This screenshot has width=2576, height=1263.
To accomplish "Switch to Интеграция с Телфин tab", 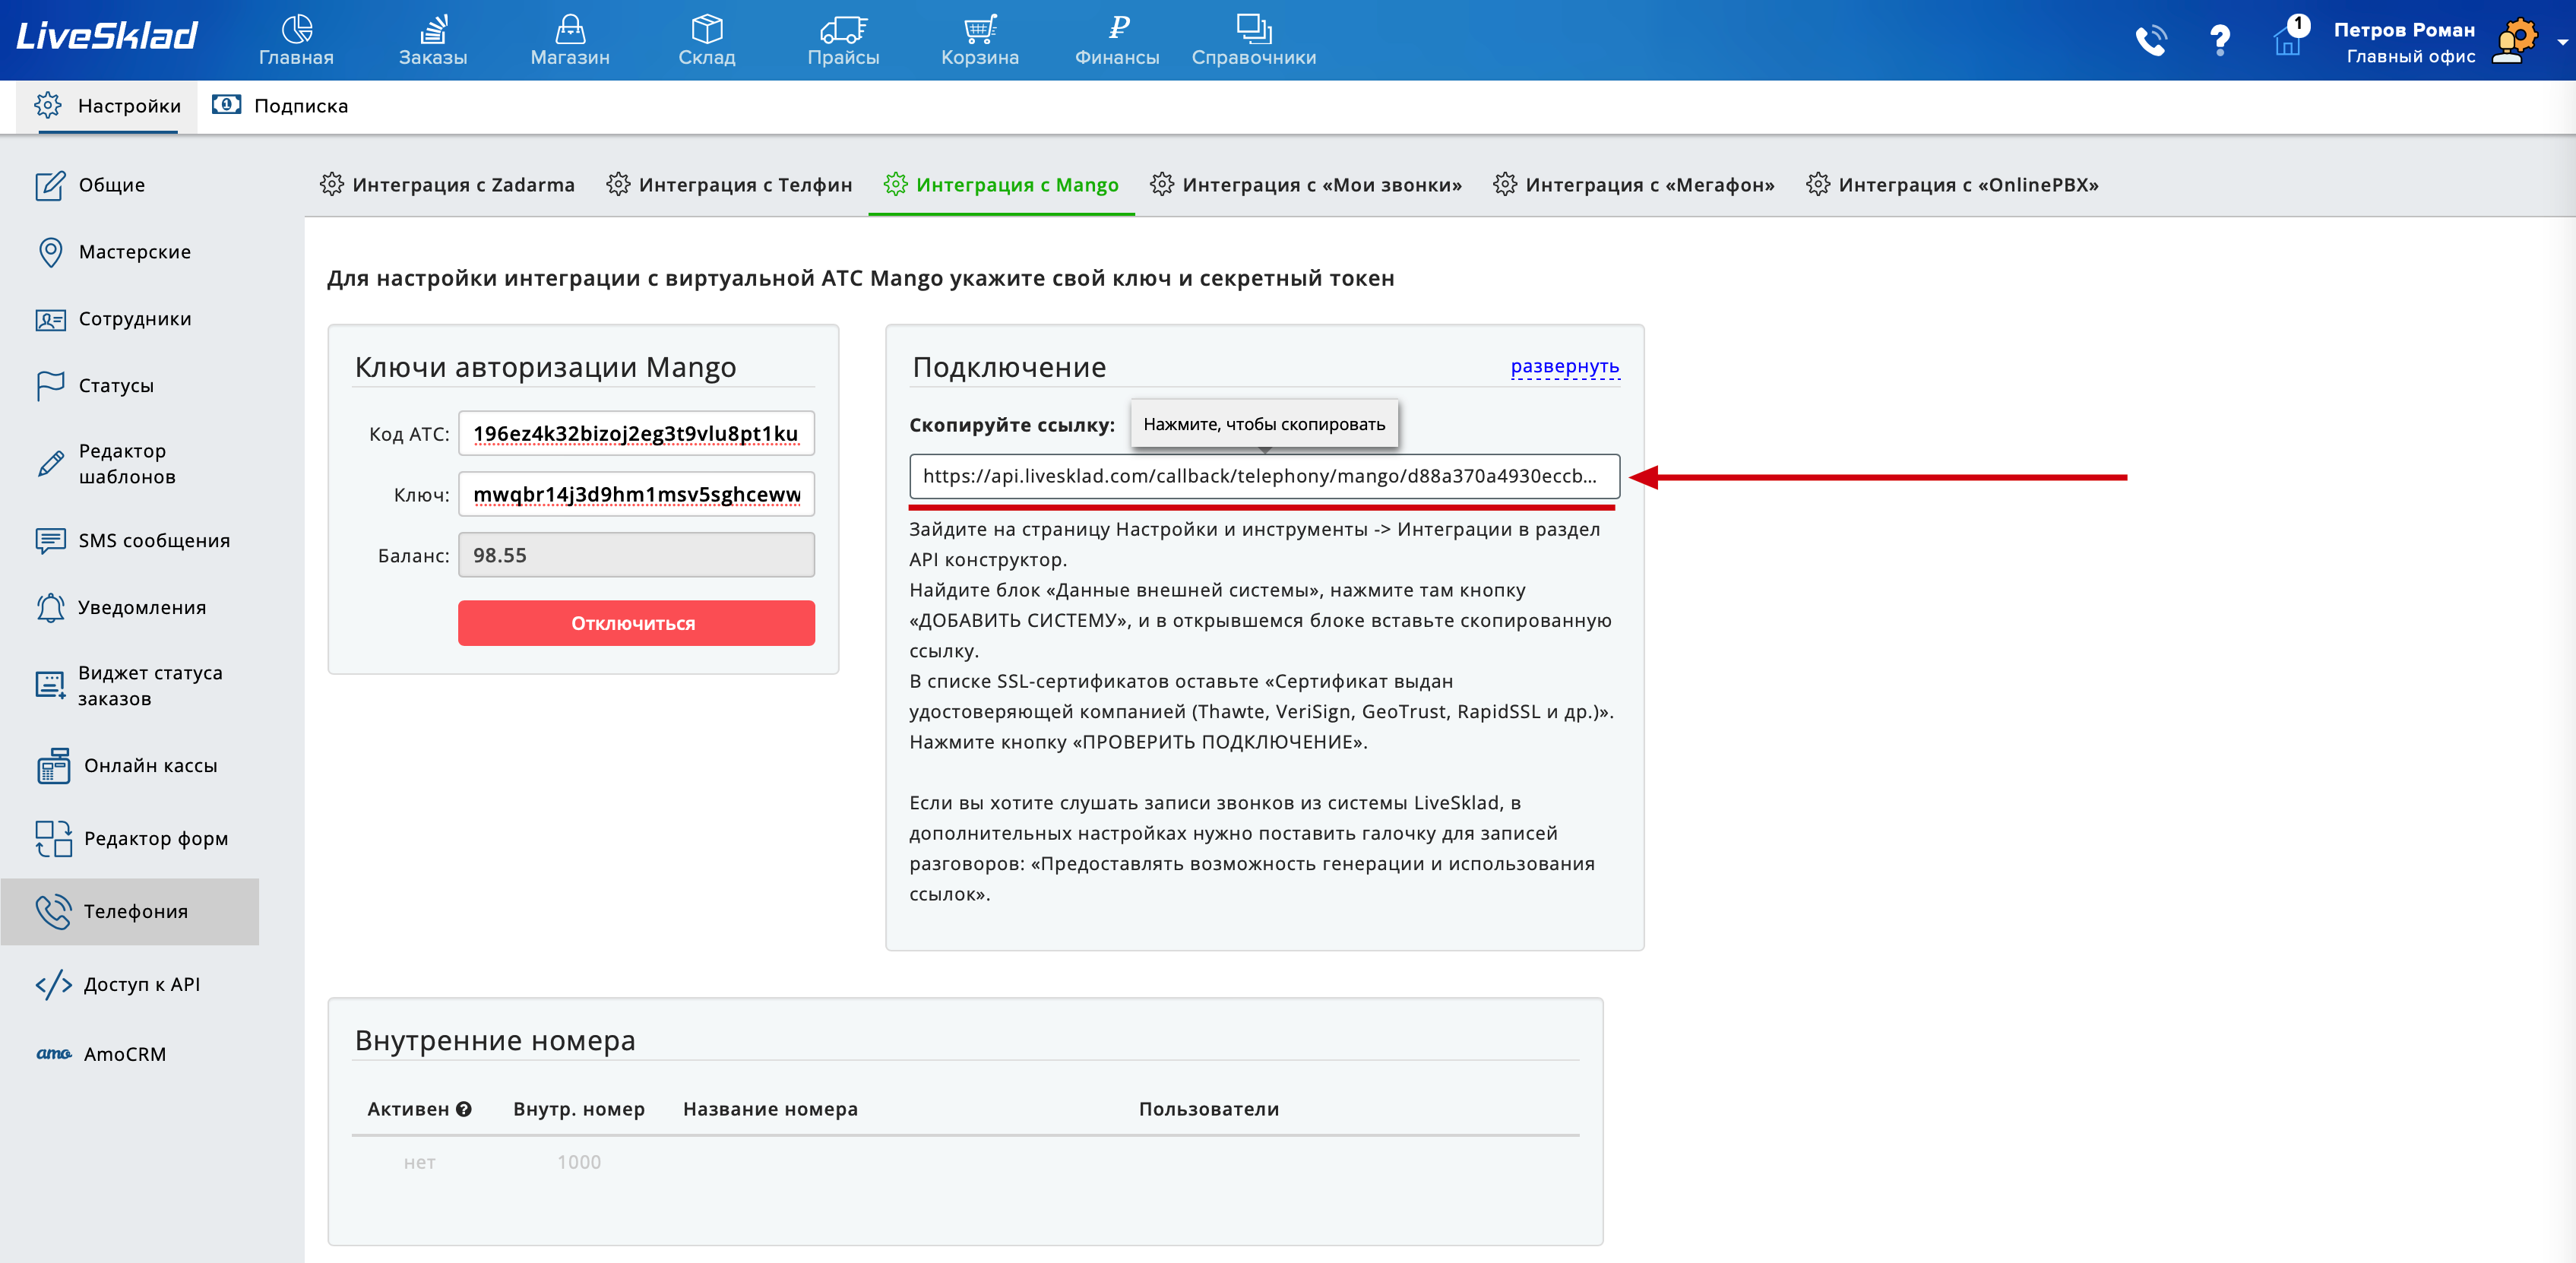I will (729, 185).
